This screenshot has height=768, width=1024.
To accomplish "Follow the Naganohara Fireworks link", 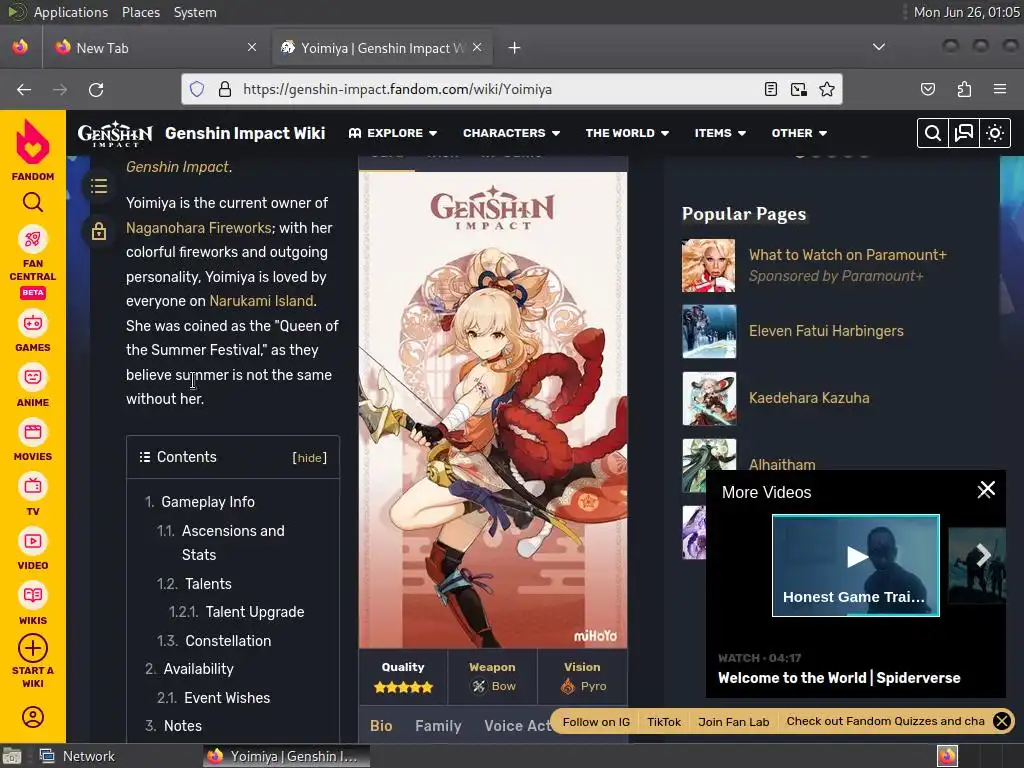I will click(x=199, y=228).
